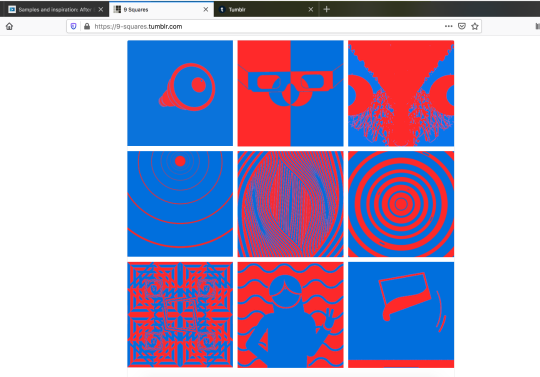Open the 3D glasses split-color thumbnail
The image size is (540, 377).
point(290,93)
